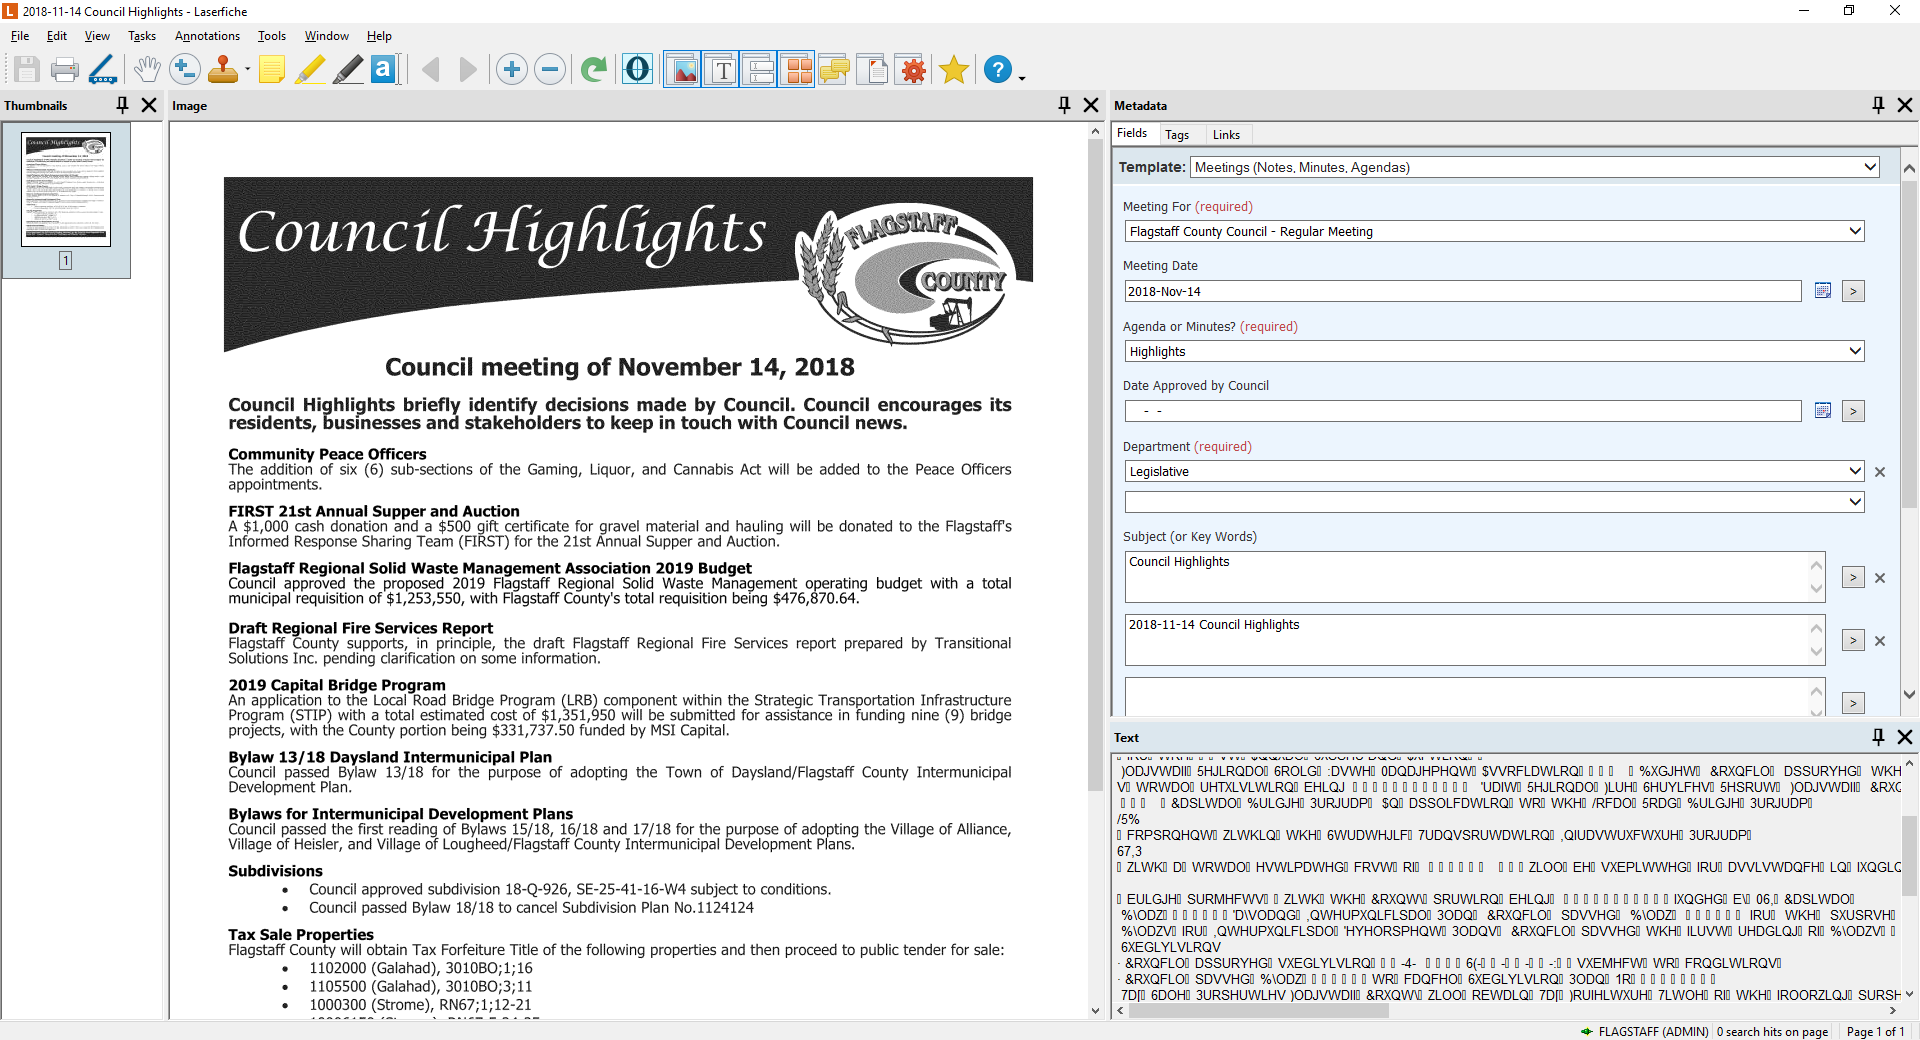This screenshot has height=1040, width=1920.
Task: Click arrow button beside Council Highlights subject
Action: click(1853, 578)
